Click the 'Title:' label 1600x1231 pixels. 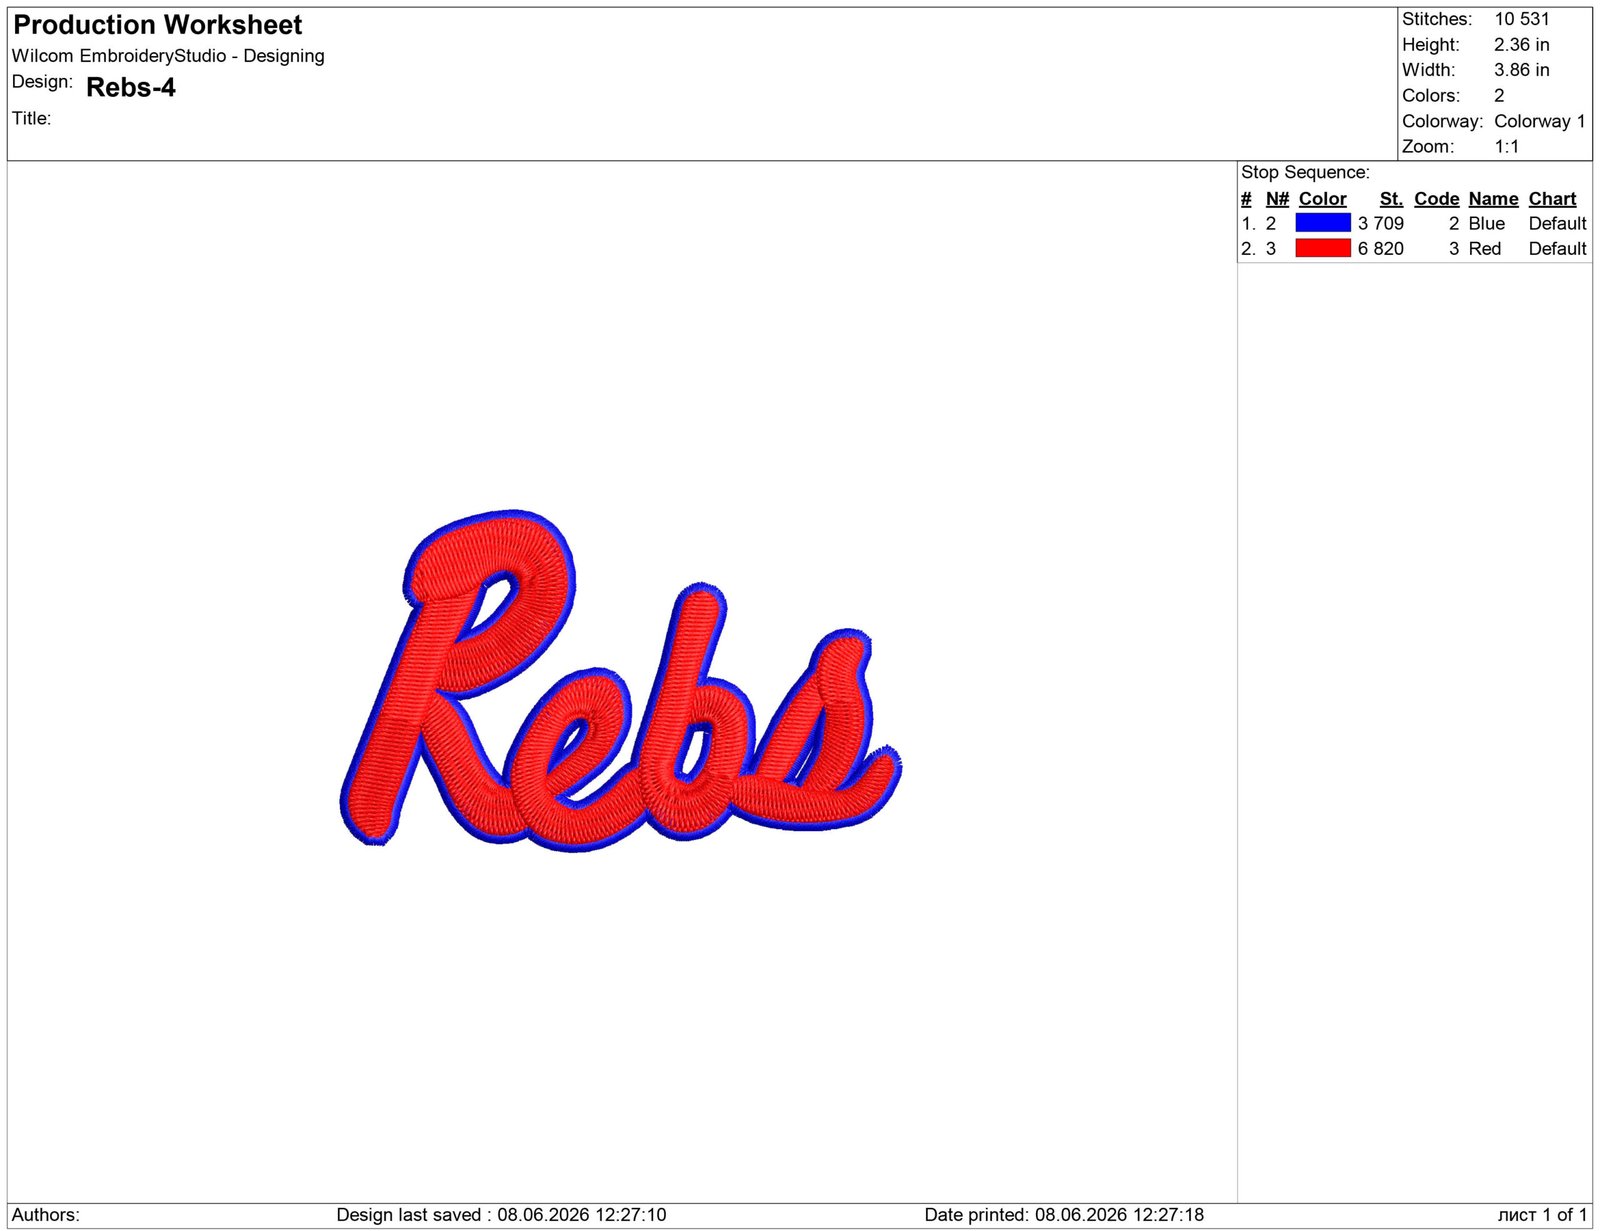coord(31,118)
